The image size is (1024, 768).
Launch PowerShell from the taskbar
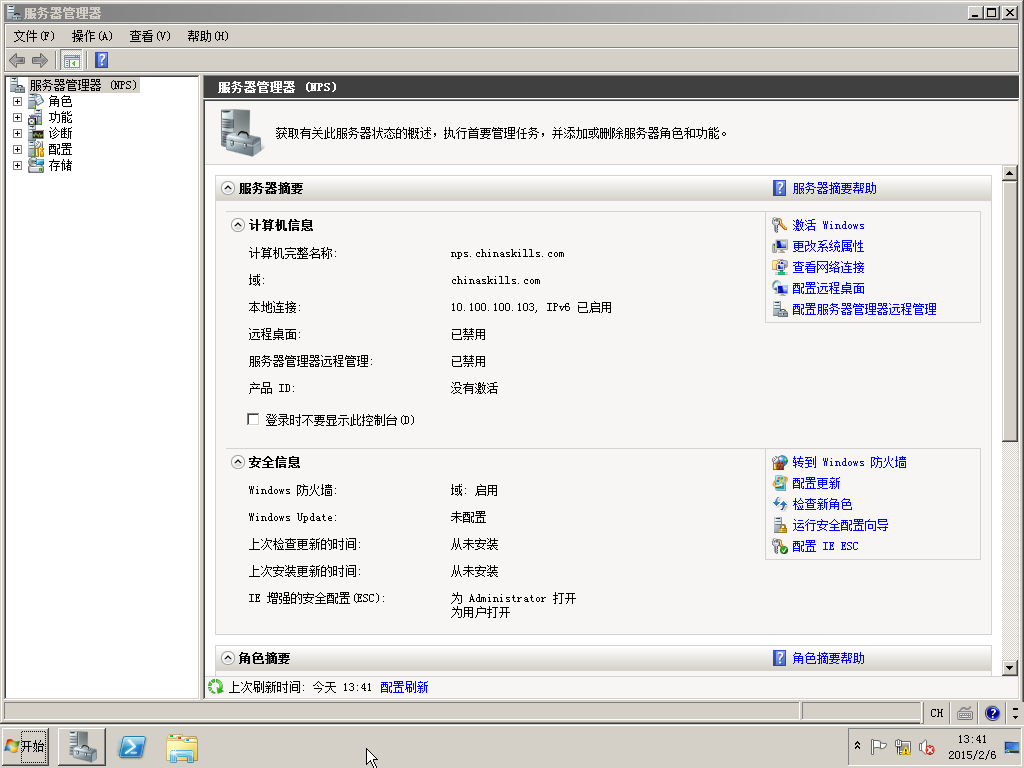coord(132,747)
